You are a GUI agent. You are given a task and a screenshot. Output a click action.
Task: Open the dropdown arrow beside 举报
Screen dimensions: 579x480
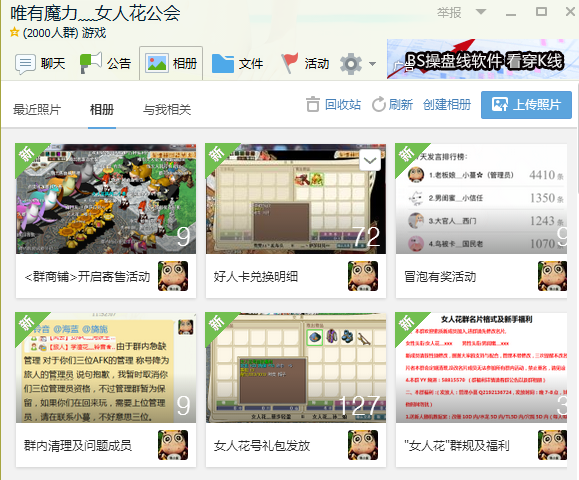481,12
